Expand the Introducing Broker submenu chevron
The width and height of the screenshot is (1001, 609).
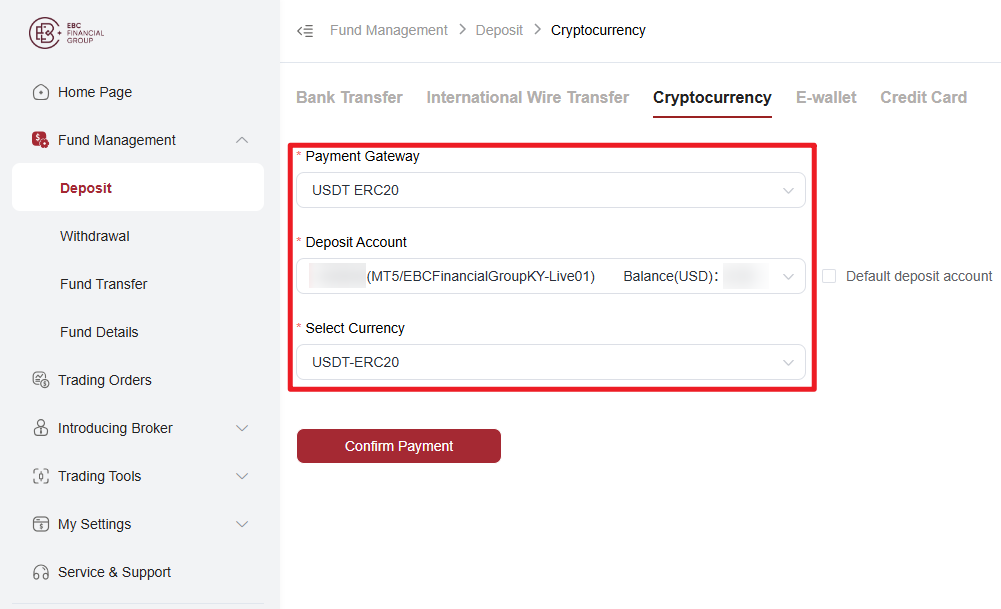click(x=242, y=428)
